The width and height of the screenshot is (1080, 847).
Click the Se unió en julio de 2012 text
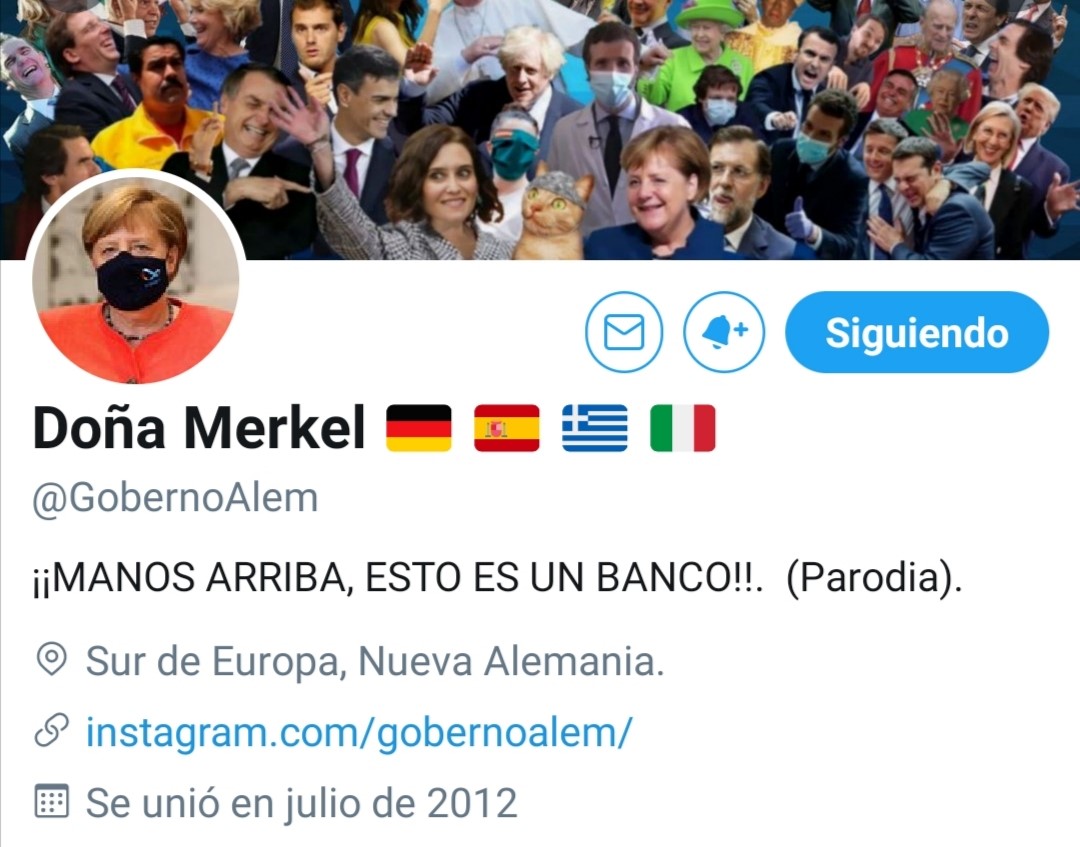click(x=301, y=802)
